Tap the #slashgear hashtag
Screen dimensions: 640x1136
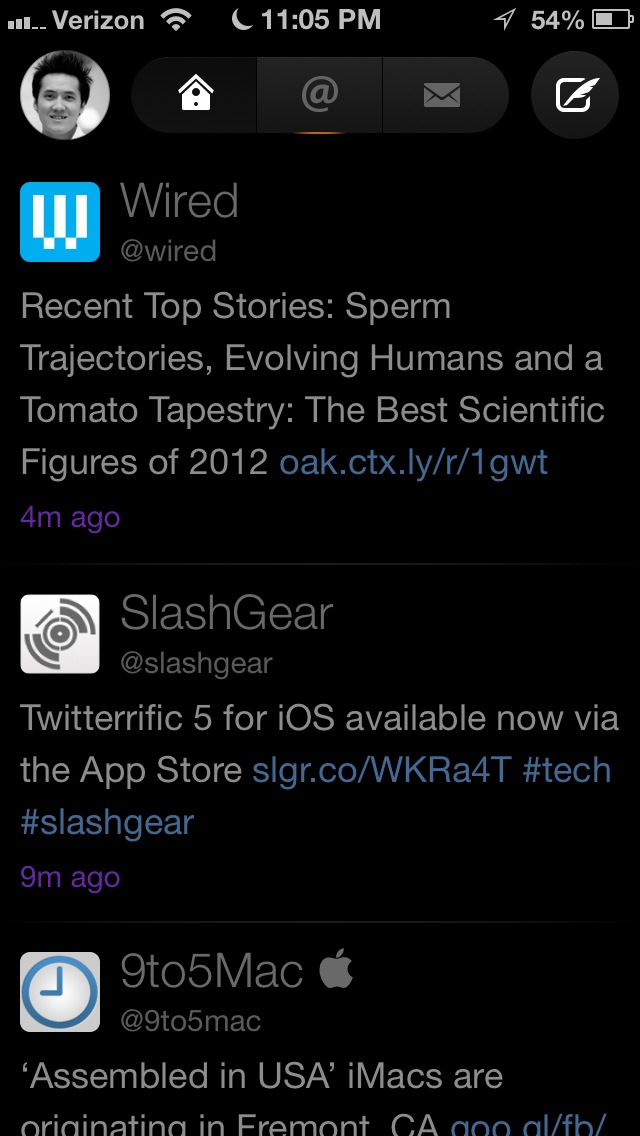pyautogui.click(x=107, y=822)
